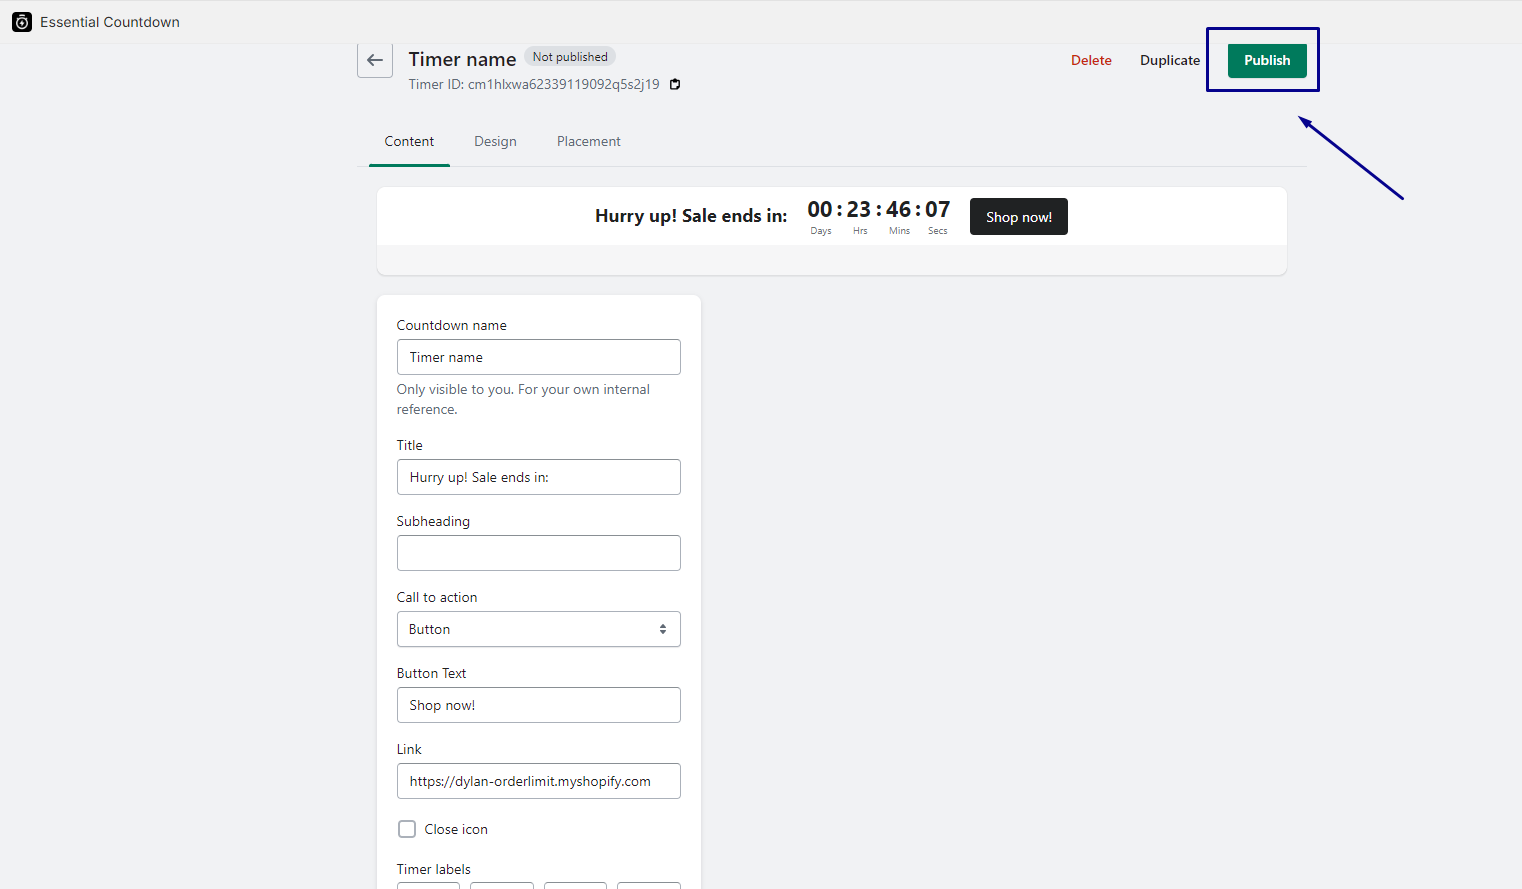Open the Call to action dropdown
1522x889 pixels.
539,629
